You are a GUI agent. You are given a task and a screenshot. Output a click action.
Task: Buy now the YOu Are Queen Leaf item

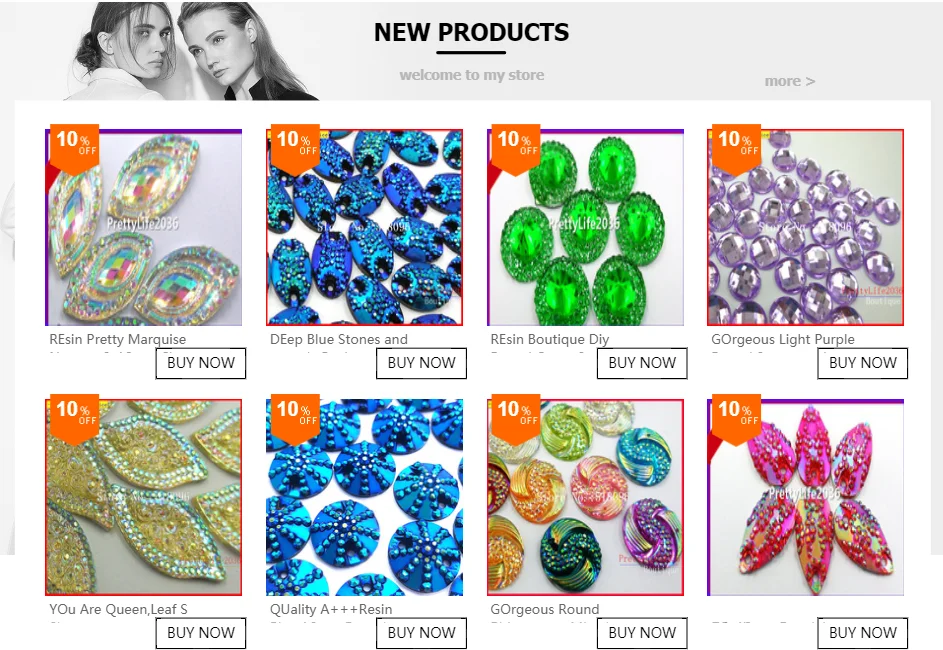[201, 633]
